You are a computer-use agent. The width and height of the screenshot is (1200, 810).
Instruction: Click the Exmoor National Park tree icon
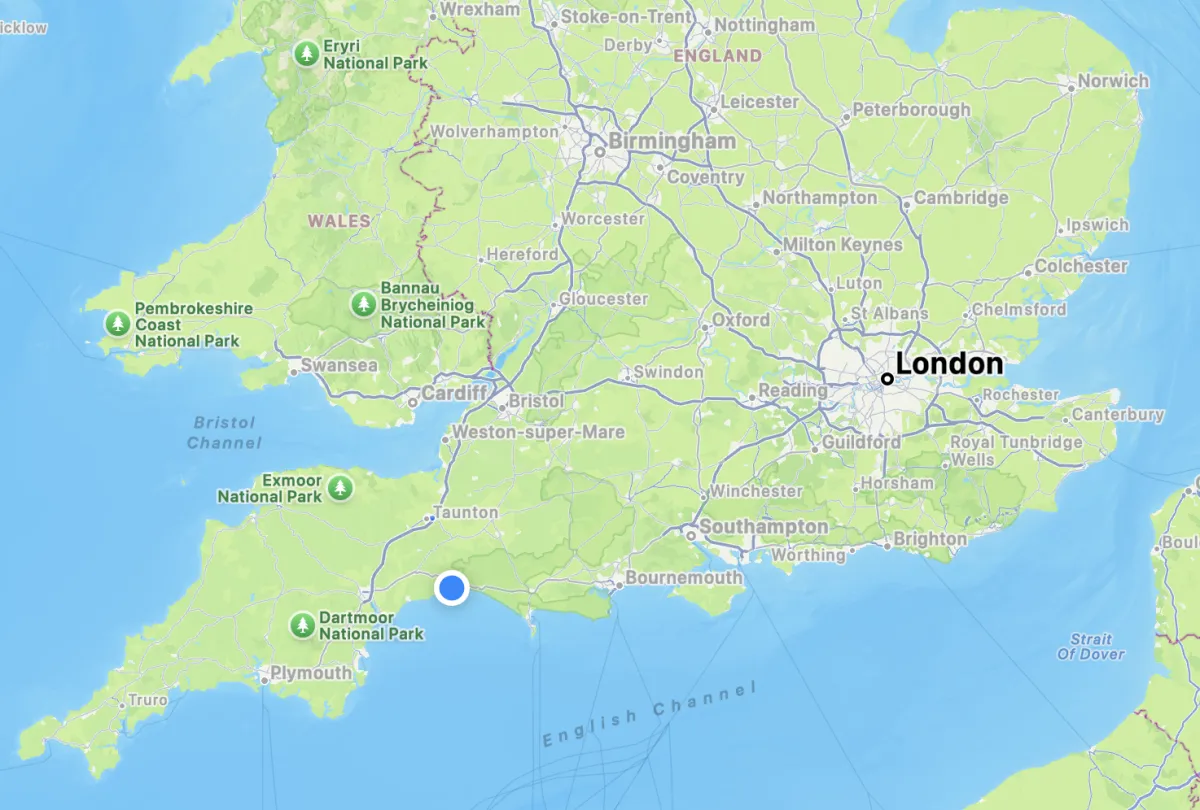342,488
